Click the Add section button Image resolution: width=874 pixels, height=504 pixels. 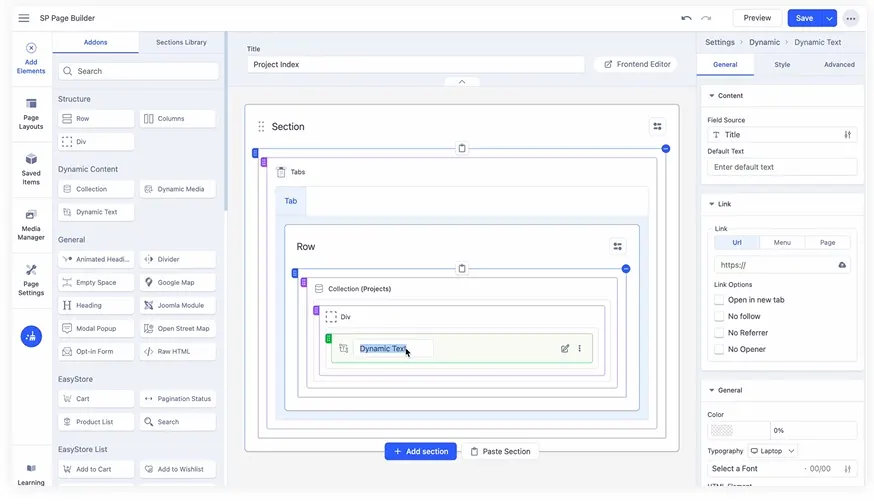[420, 451]
